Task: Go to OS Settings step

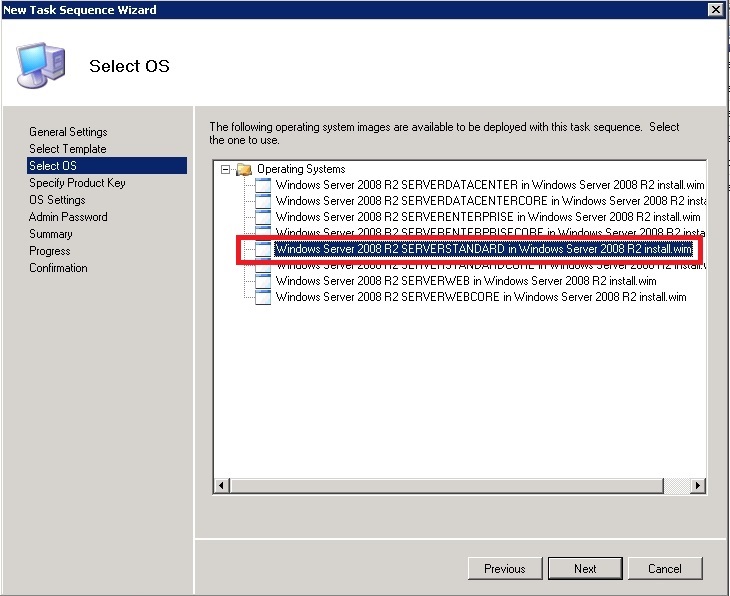Action: 57,200
